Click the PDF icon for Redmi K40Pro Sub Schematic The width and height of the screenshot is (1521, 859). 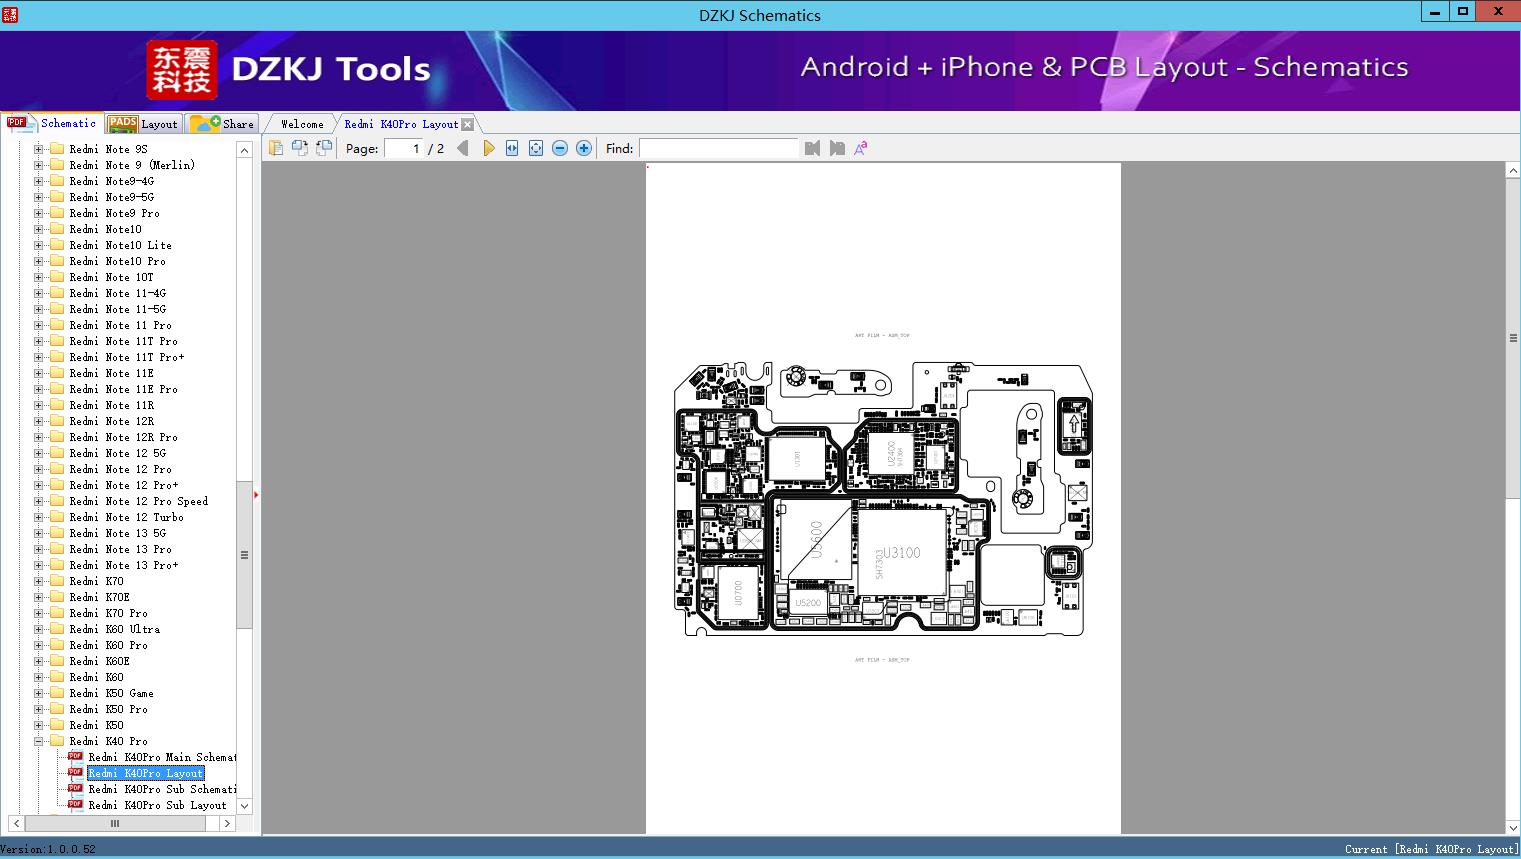coord(75,788)
